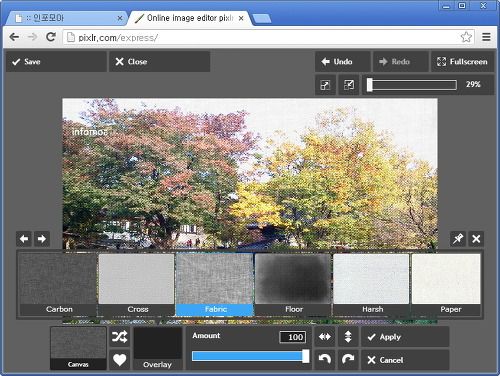Click the fit-to-screen zoom icon
This screenshot has width=500, height=376.
point(325,85)
